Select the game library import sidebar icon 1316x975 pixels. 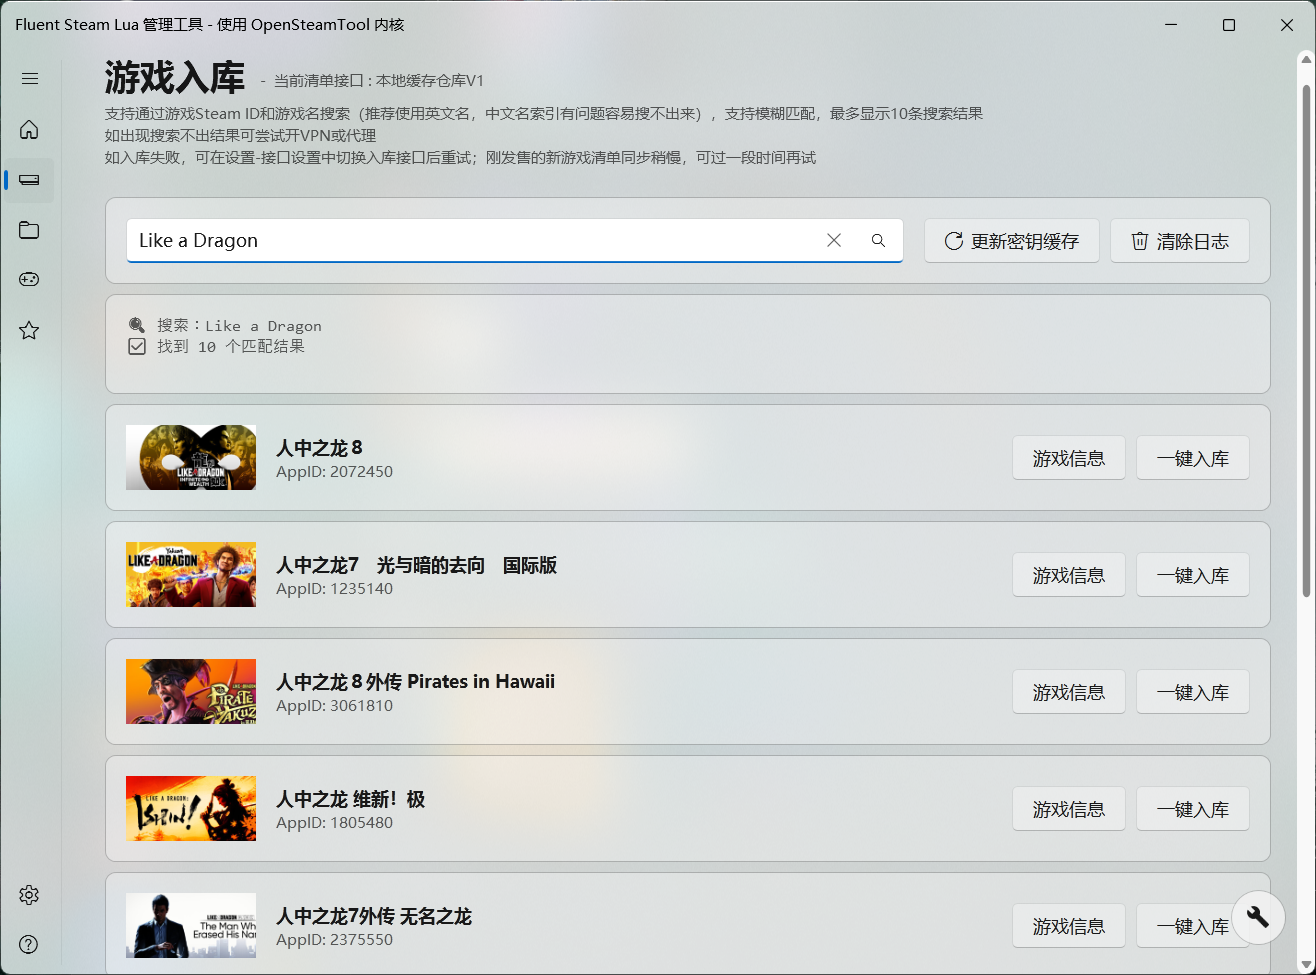pos(29,180)
